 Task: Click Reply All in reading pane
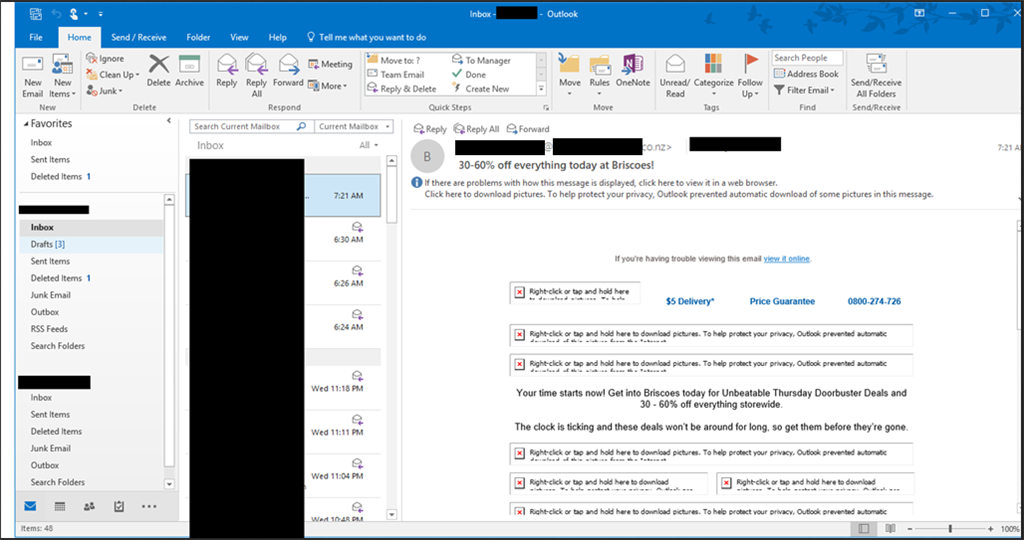click(x=476, y=129)
